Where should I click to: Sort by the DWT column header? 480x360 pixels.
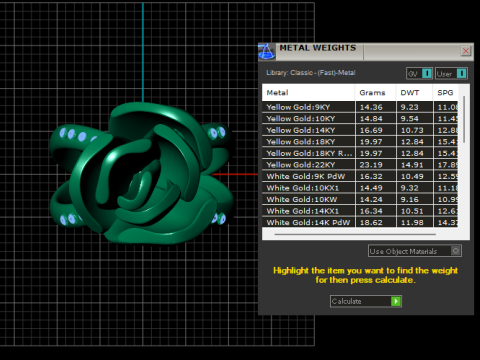pos(414,93)
